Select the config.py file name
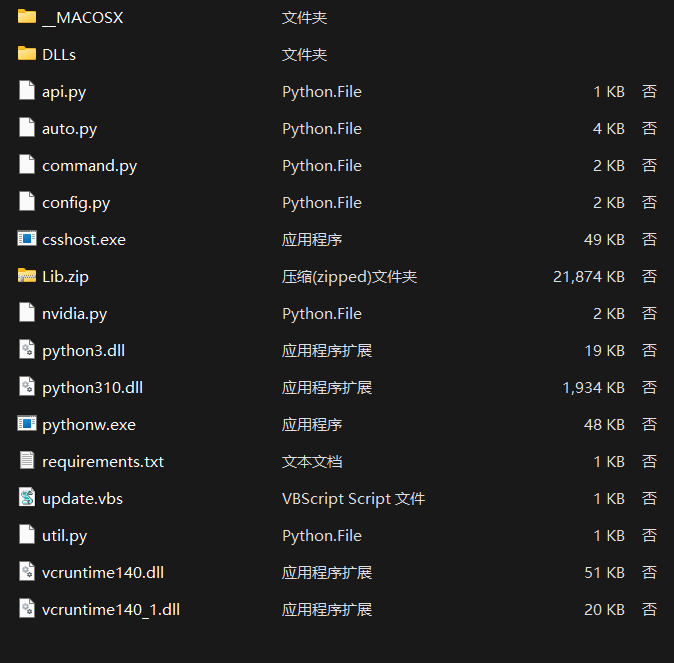674x663 pixels. click(x=76, y=203)
